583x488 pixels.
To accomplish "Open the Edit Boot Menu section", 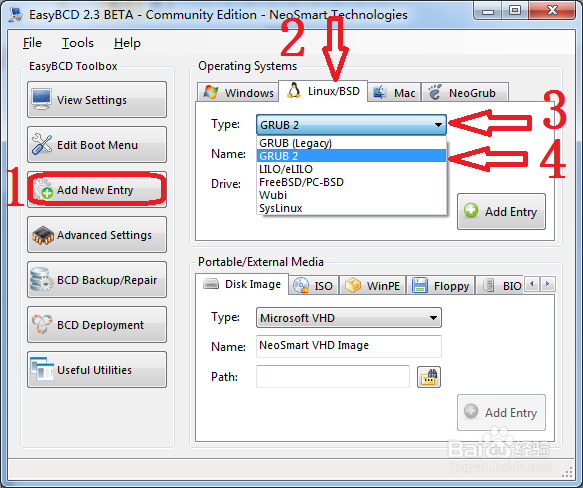I will (x=97, y=145).
